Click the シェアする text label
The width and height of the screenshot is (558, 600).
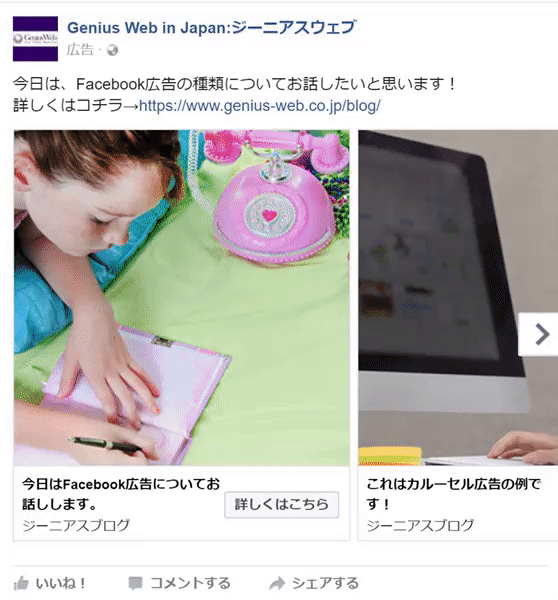(326, 584)
